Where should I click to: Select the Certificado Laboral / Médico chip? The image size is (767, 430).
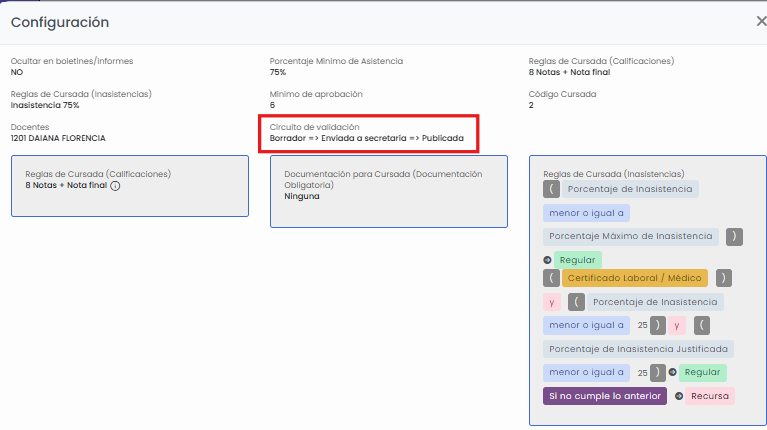pyautogui.click(x=634, y=278)
